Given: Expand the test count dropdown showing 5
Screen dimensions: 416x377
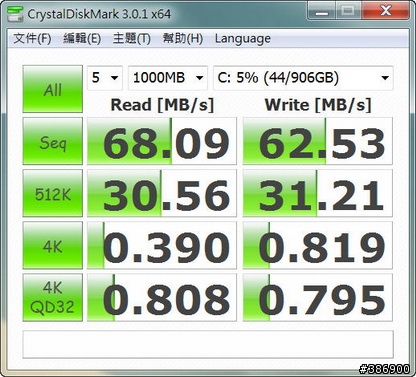Looking at the screenshot, I should point(105,78).
